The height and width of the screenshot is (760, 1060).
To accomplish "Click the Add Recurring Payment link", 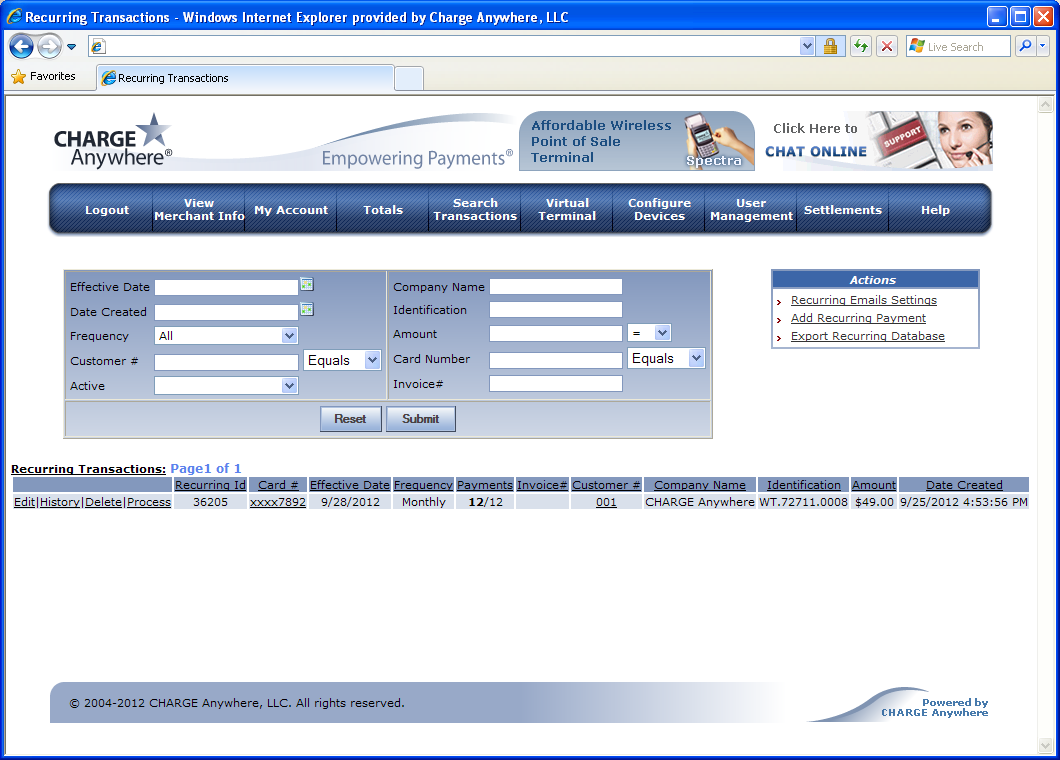I will [858, 318].
